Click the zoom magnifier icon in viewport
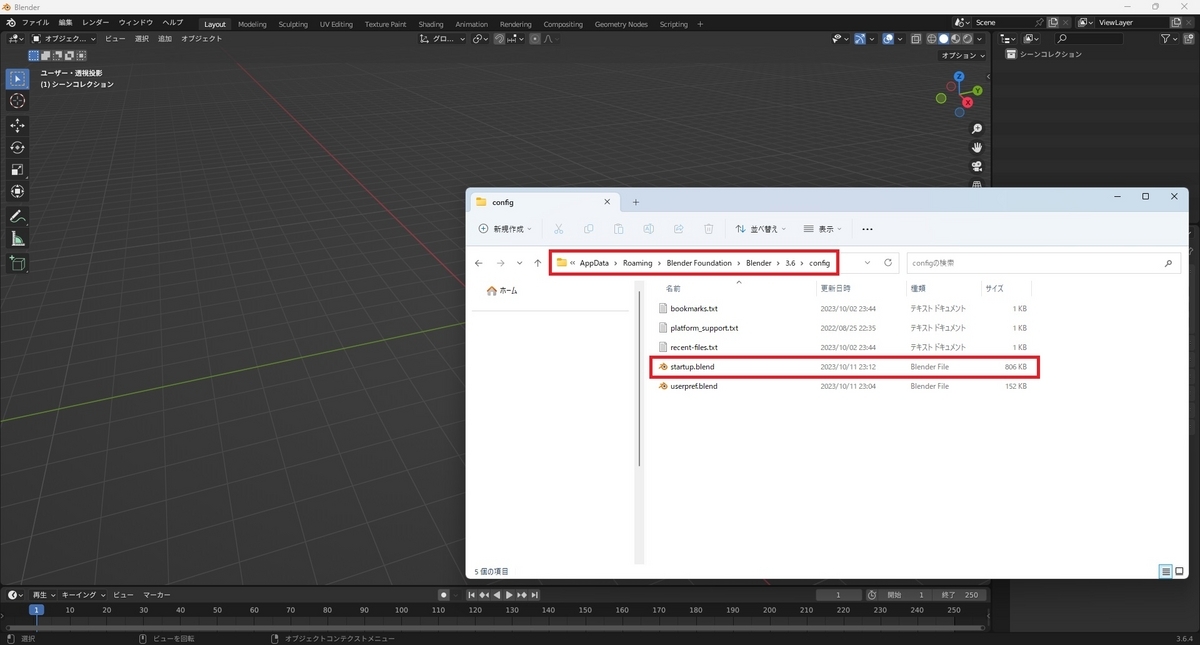 pyautogui.click(x=977, y=129)
